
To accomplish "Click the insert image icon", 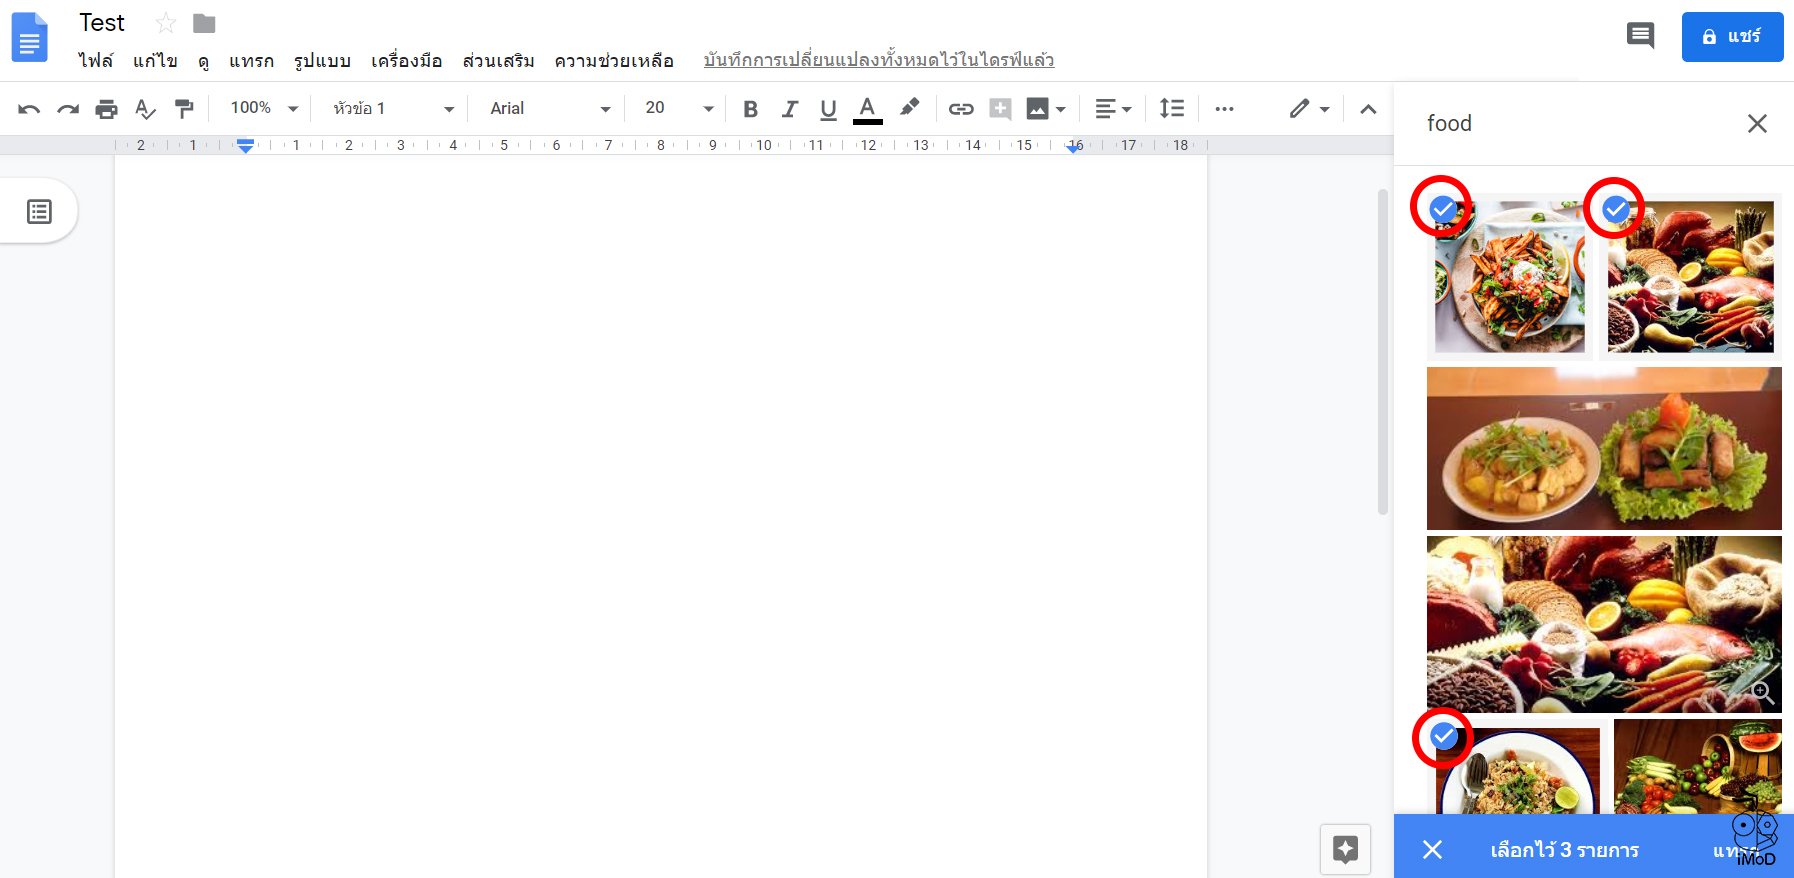I will 1038,108.
